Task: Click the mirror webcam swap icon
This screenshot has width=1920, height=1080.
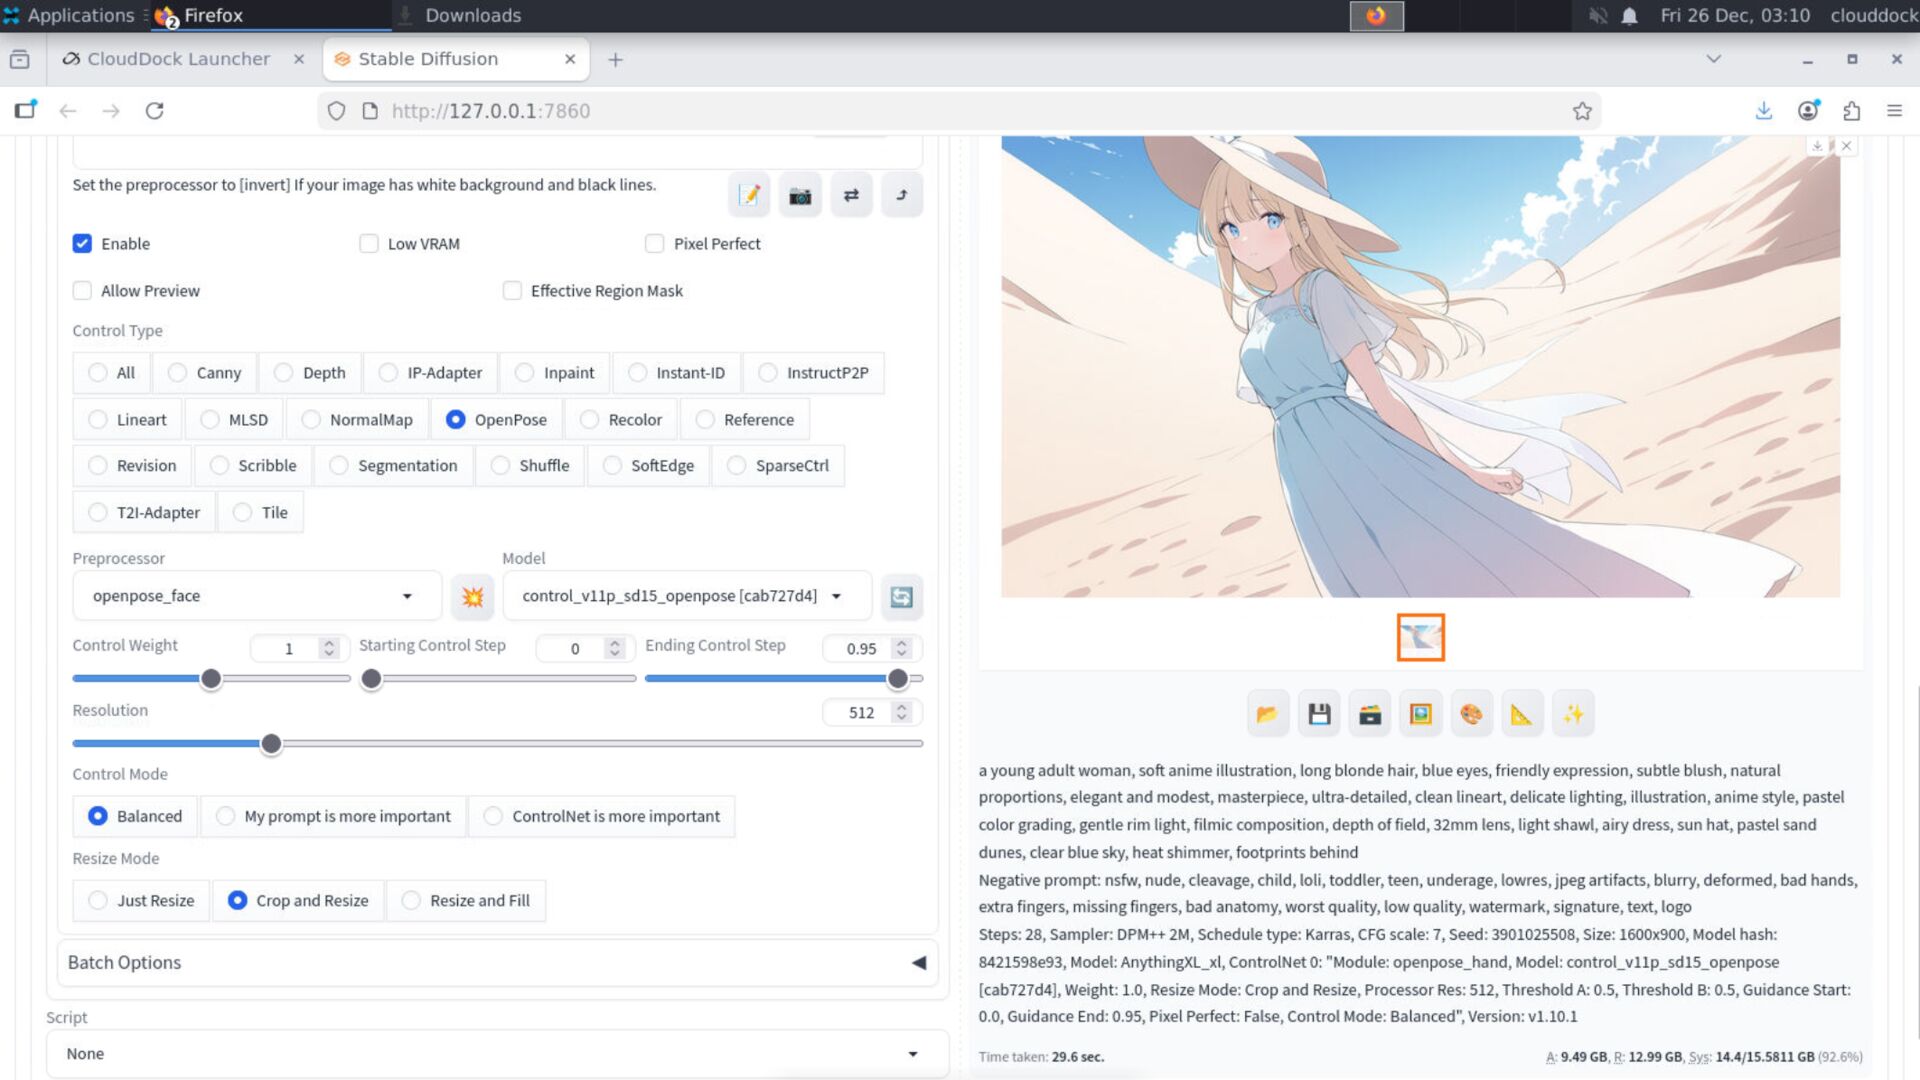Action: pyautogui.click(x=851, y=196)
